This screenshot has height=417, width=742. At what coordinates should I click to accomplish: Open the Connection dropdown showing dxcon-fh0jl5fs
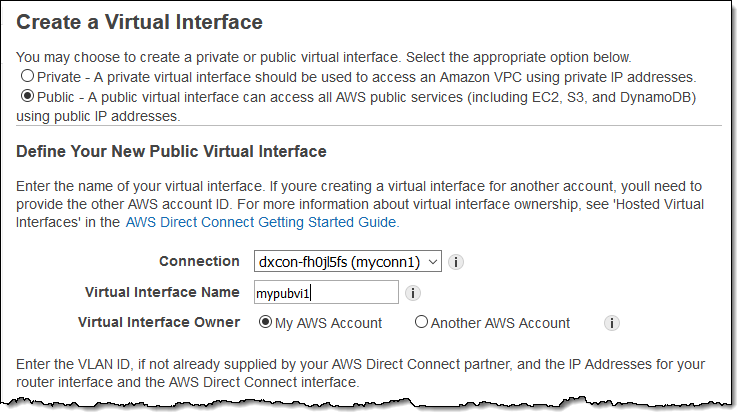point(340,262)
